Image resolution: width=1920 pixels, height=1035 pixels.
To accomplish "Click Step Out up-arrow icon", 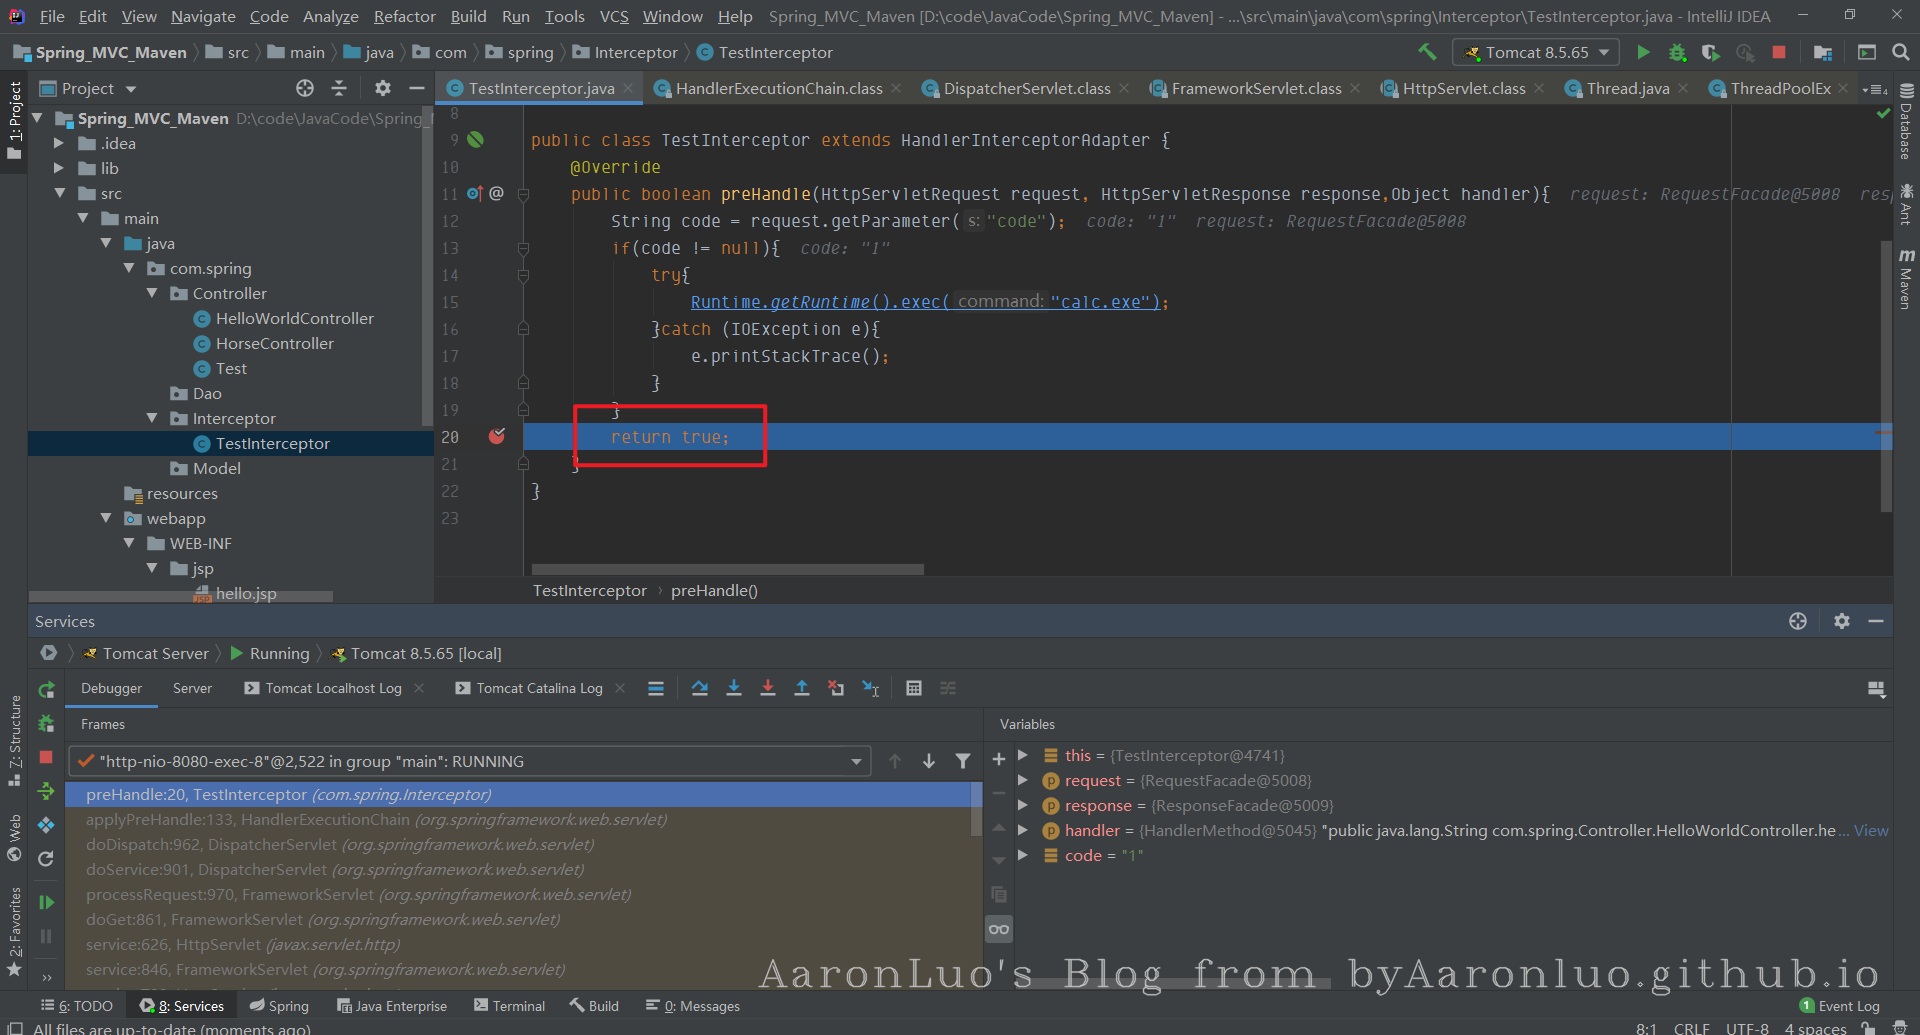I will pos(802,688).
